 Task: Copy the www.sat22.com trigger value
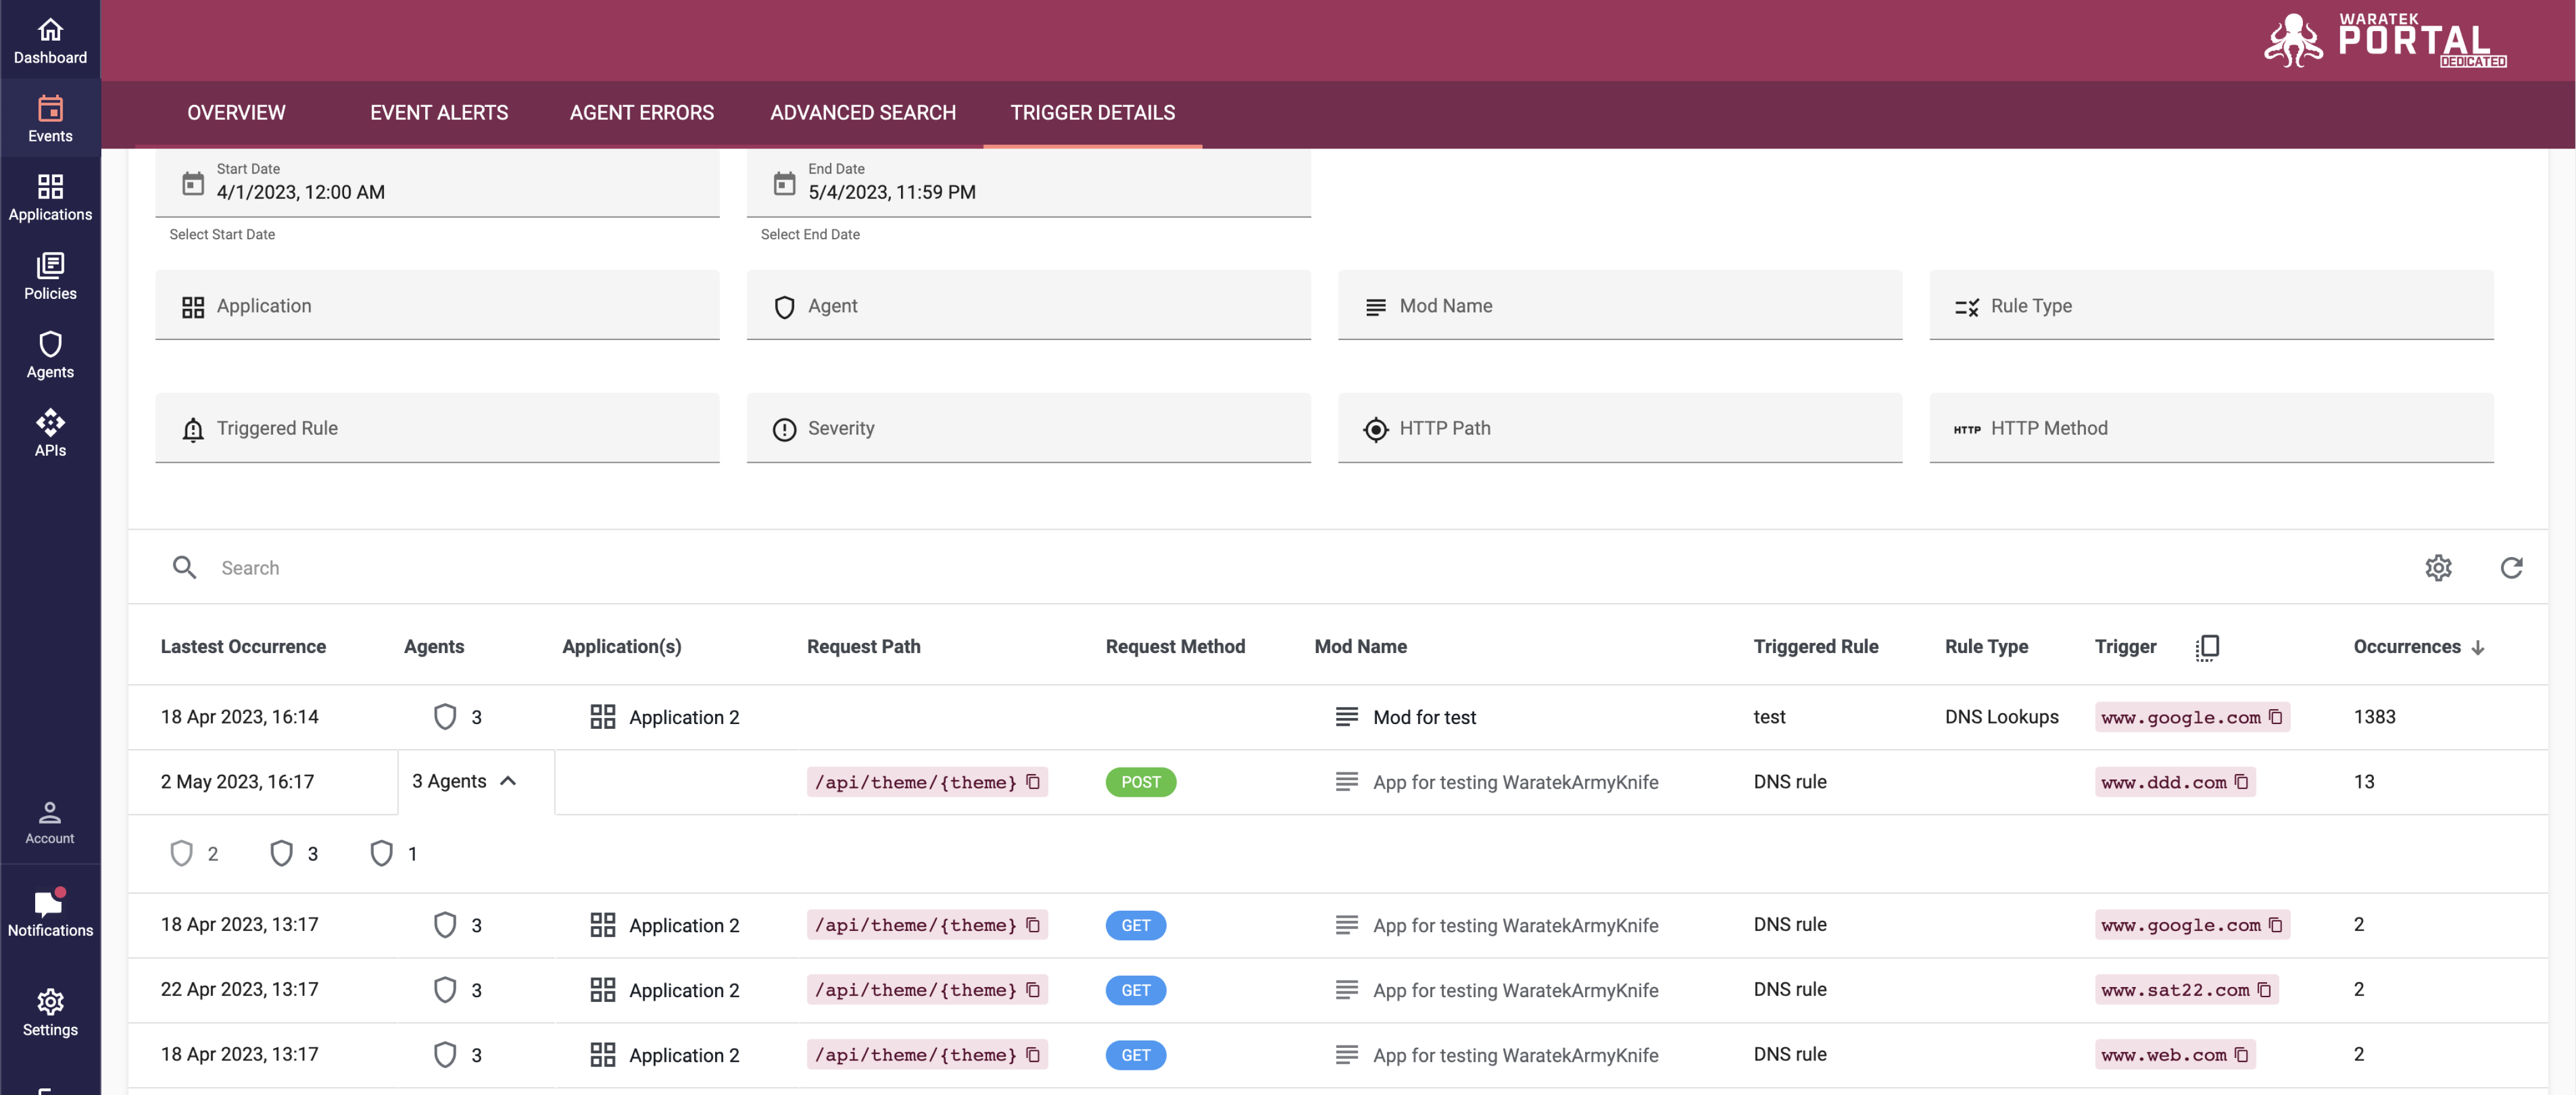click(2264, 989)
